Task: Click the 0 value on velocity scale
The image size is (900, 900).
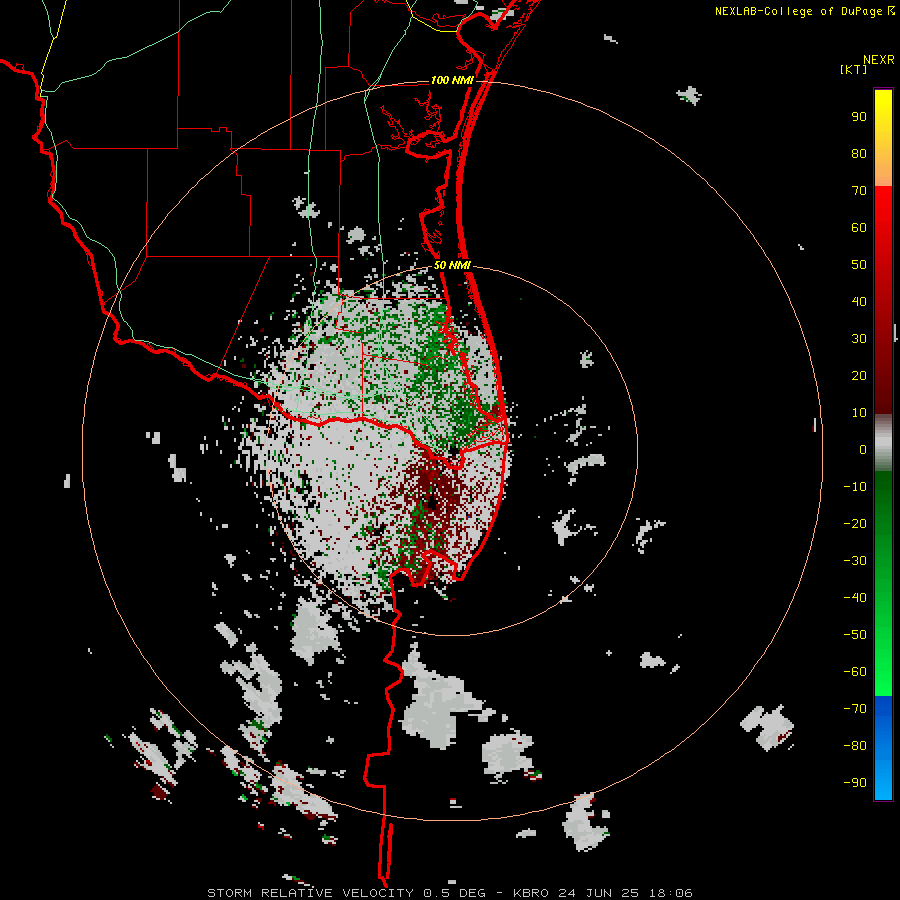Action: pyautogui.click(x=863, y=449)
